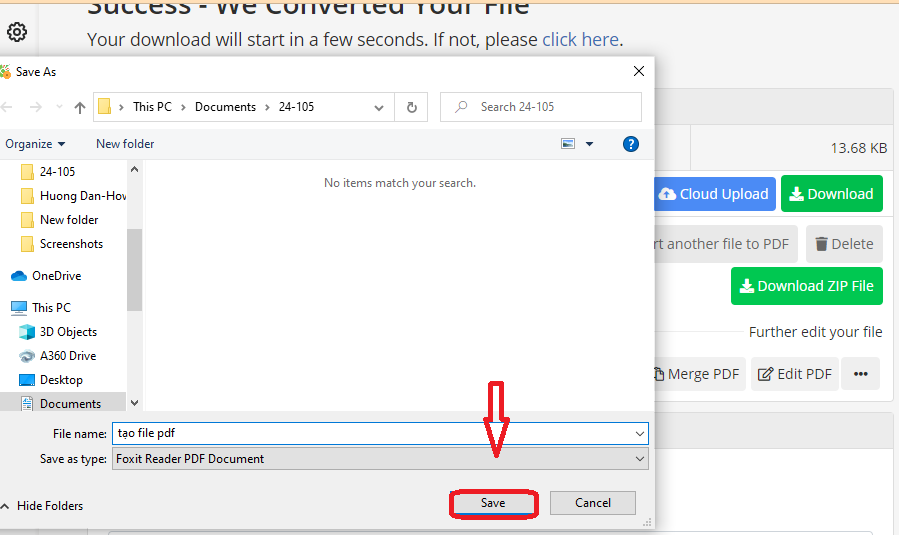Click the cloud icon in Cloud Upload
This screenshot has height=535, width=899.
coord(667,194)
